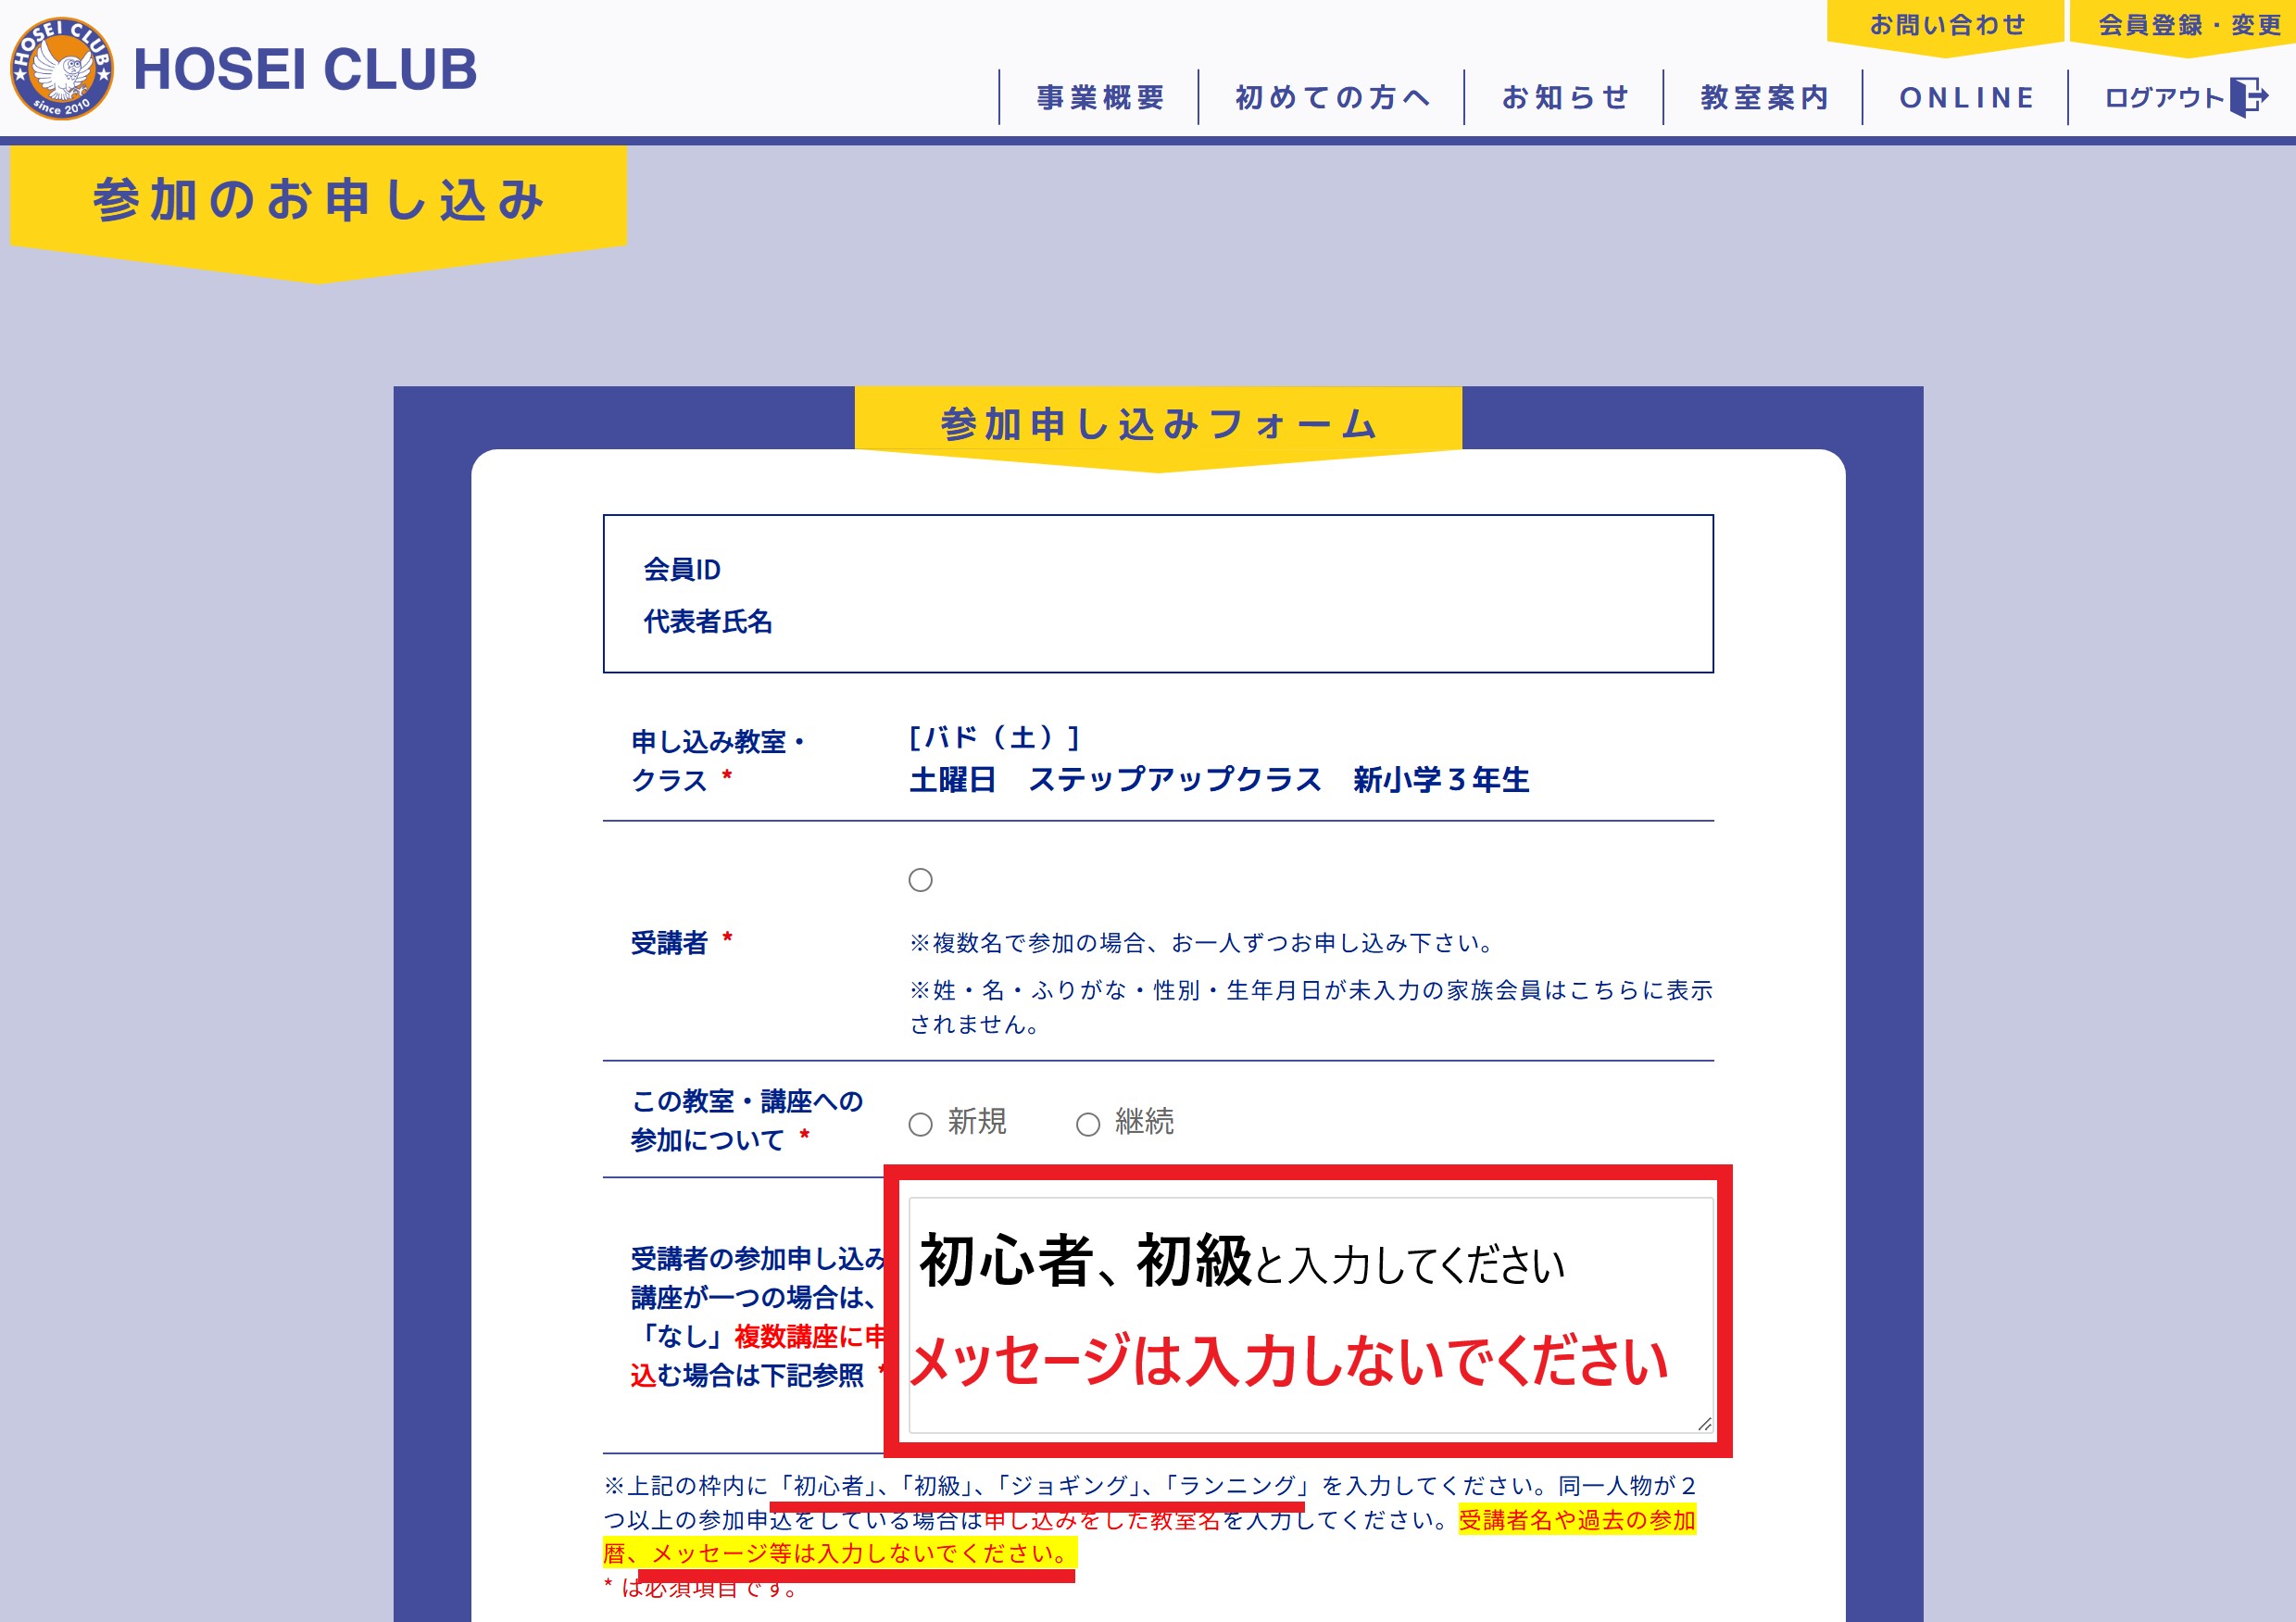Select ONLINE in the navigation bar

[1966, 97]
